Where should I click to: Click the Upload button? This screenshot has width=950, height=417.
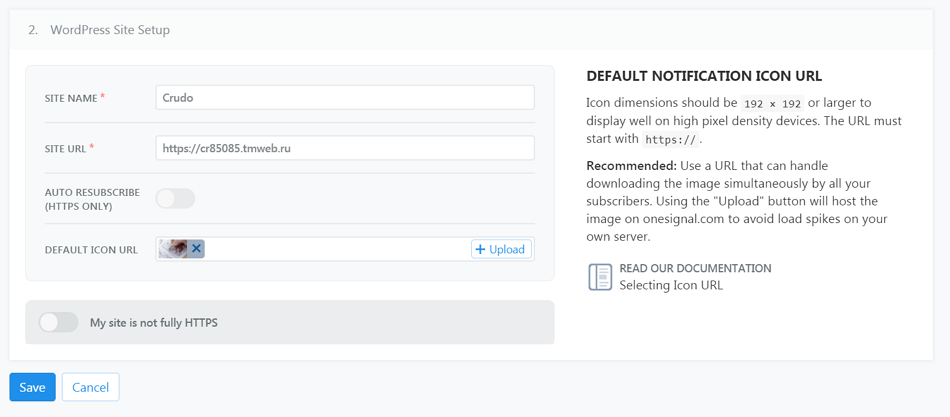[x=501, y=249]
